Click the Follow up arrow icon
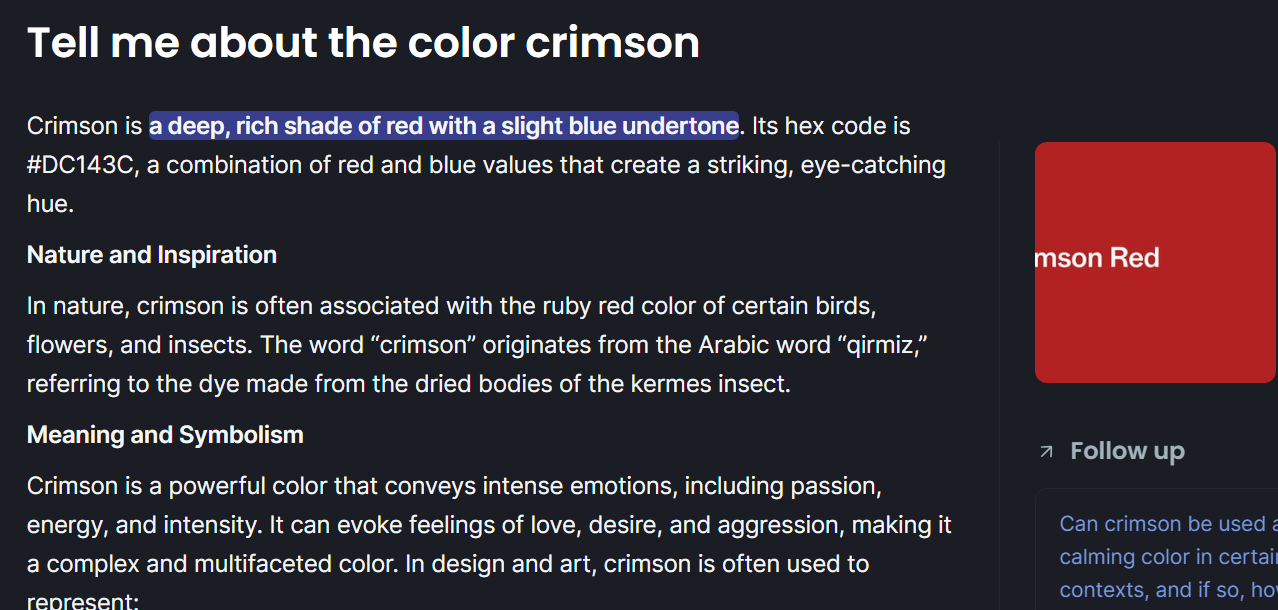This screenshot has height=610, width=1278. (1046, 452)
